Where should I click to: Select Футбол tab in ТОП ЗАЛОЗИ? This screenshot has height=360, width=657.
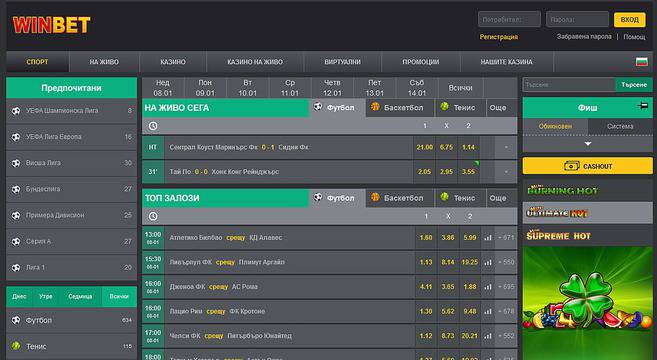tap(337, 198)
